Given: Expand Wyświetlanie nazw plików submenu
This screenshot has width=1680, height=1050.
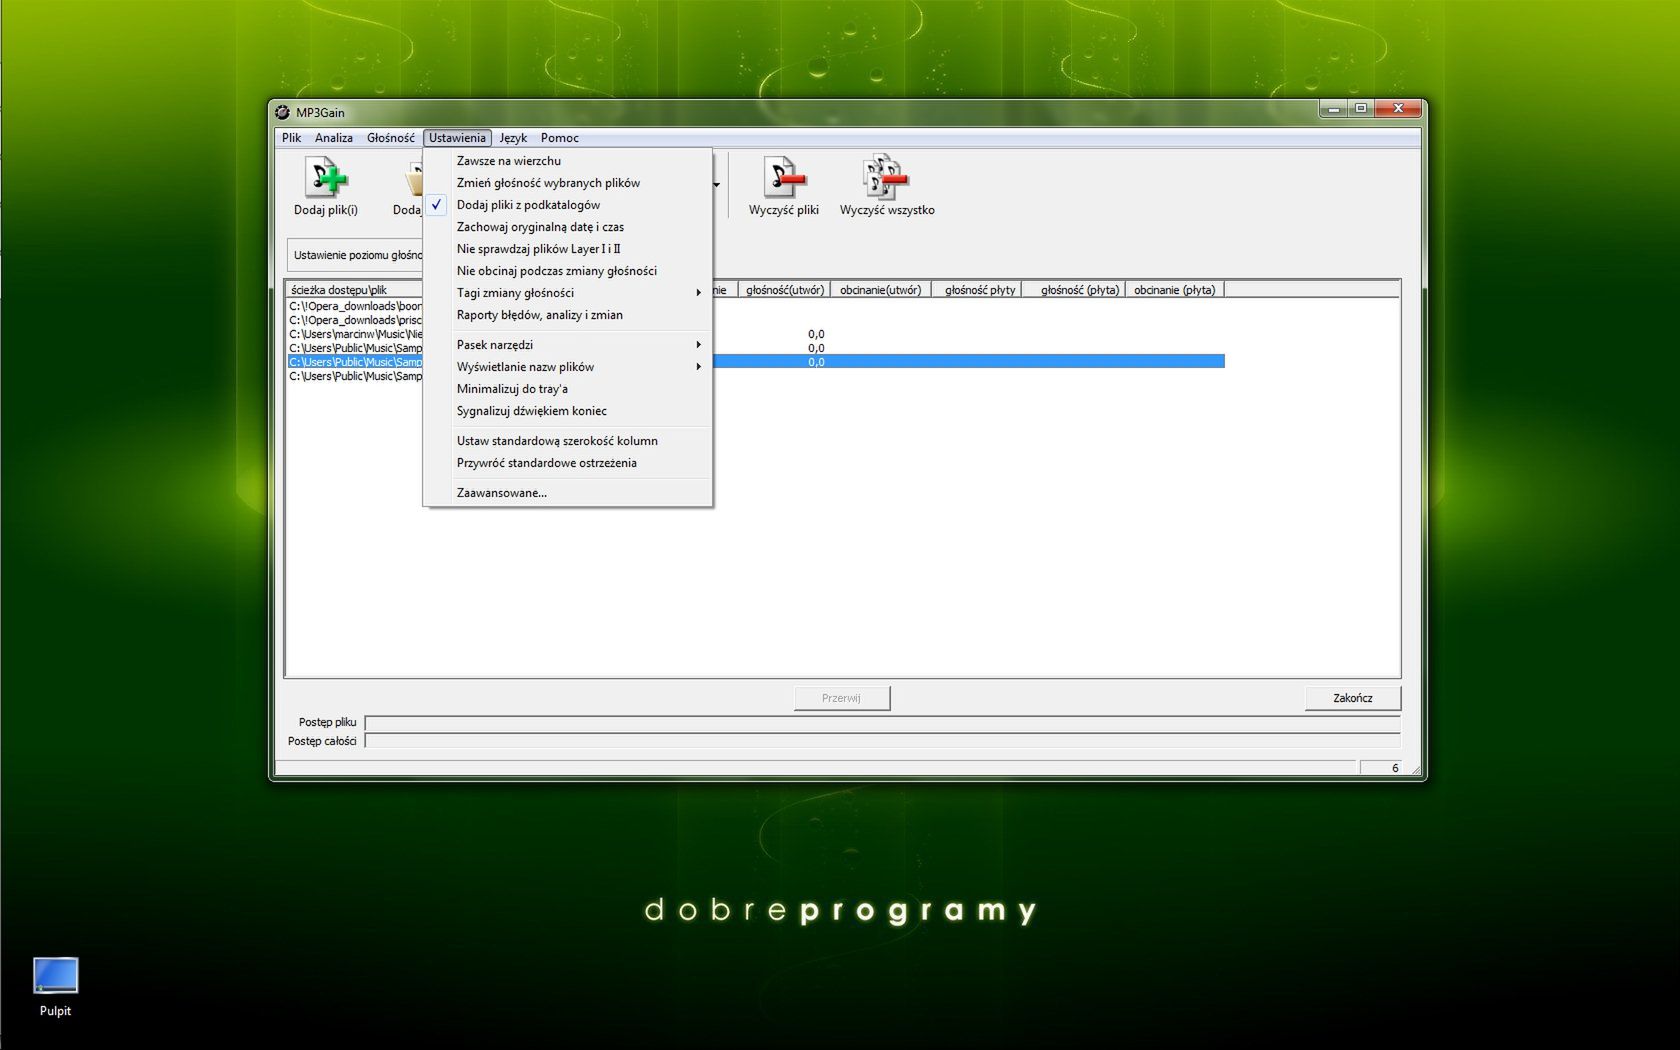Looking at the screenshot, I should (x=568, y=367).
